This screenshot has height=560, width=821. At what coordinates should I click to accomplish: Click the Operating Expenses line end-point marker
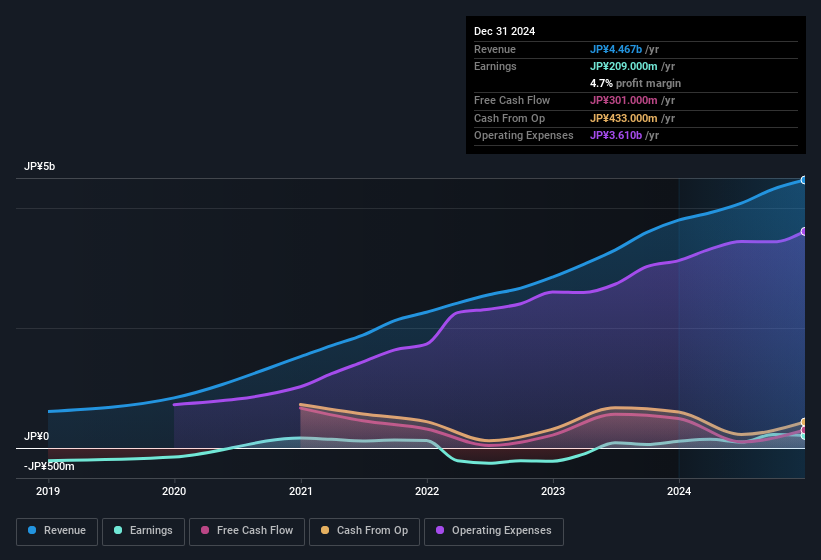[804, 231]
